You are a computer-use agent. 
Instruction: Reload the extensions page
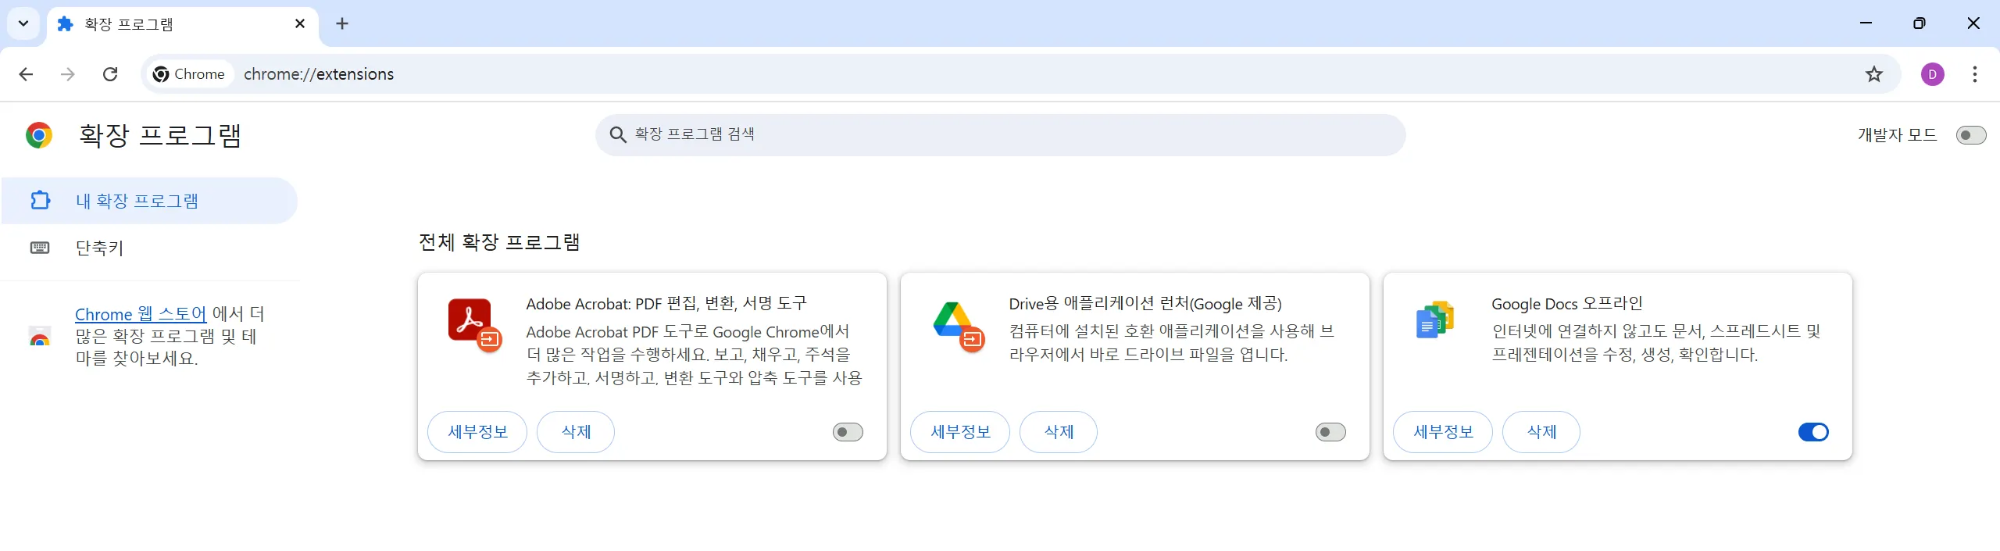110,74
